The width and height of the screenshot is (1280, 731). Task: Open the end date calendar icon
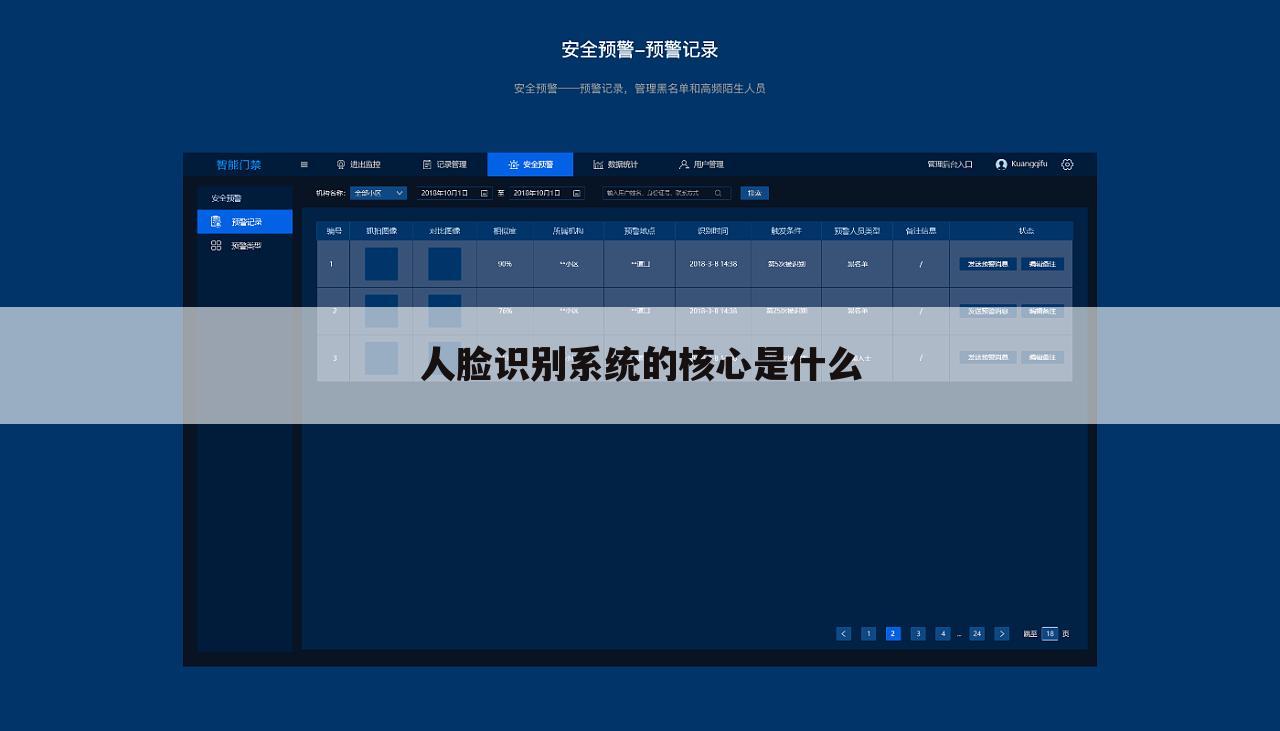577,193
